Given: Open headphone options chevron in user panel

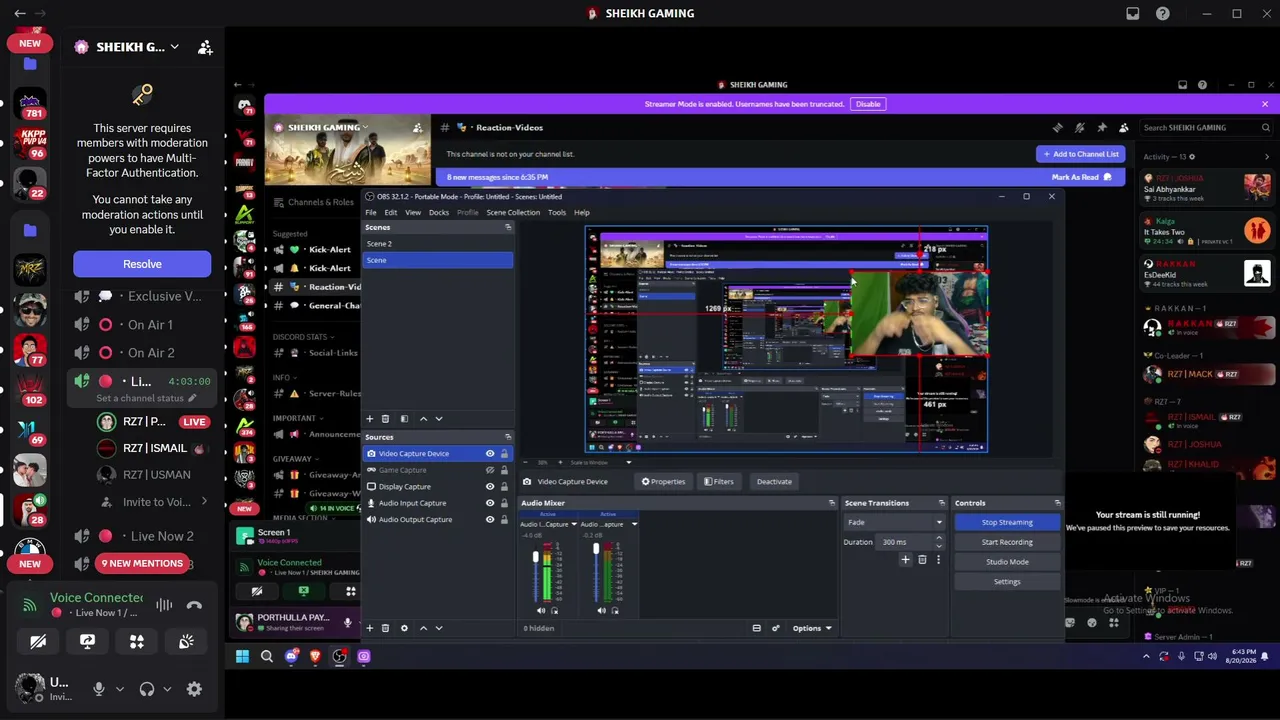Looking at the screenshot, I should pyautogui.click(x=167, y=689).
